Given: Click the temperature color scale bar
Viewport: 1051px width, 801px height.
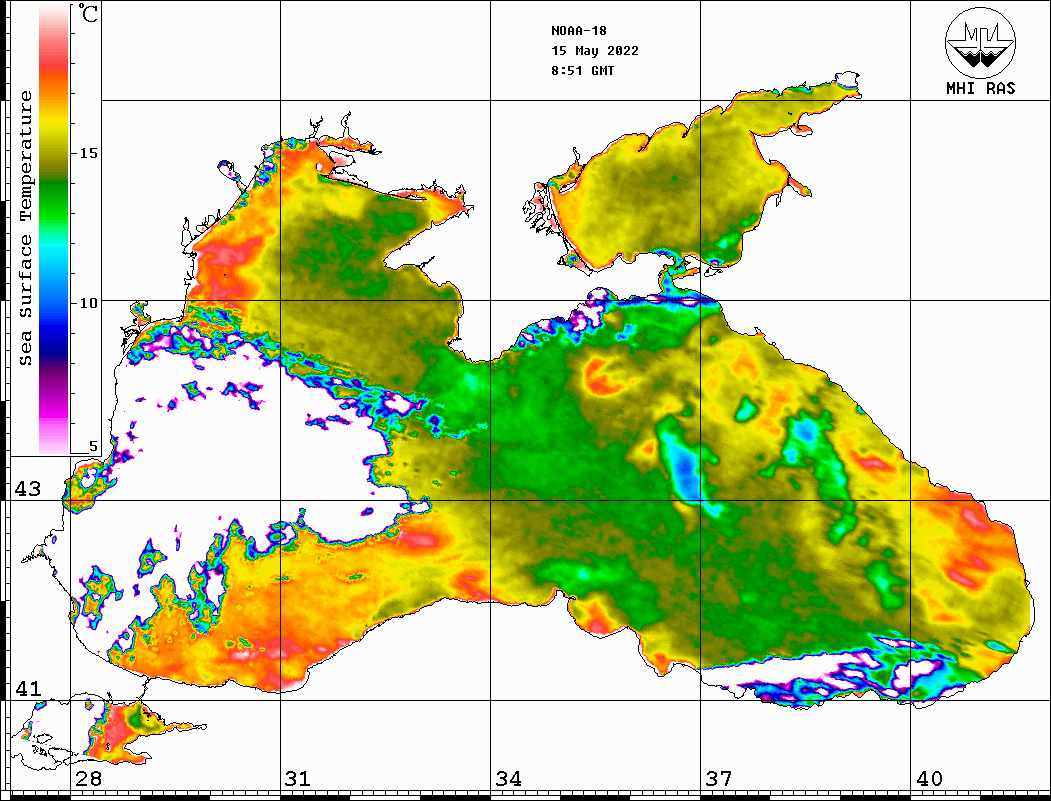Looking at the screenshot, I should coord(54,229).
